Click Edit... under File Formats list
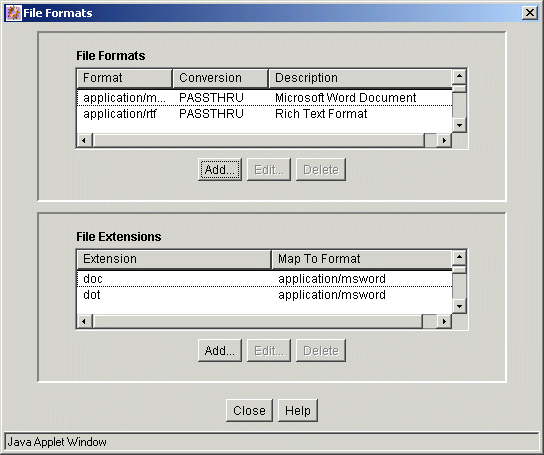Image resolution: width=544 pixels, height=455 pixels. (x=269, y=170)
